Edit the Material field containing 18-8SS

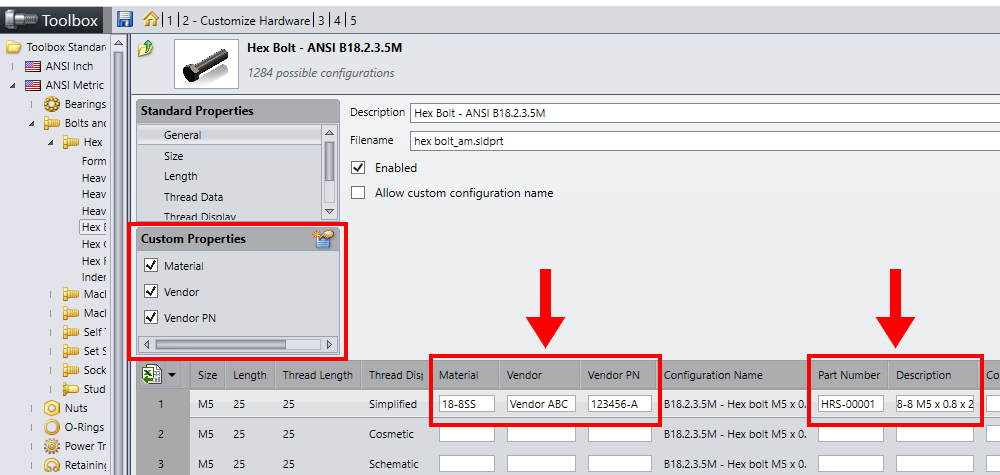pyautogui.click(x=467, y=404)
